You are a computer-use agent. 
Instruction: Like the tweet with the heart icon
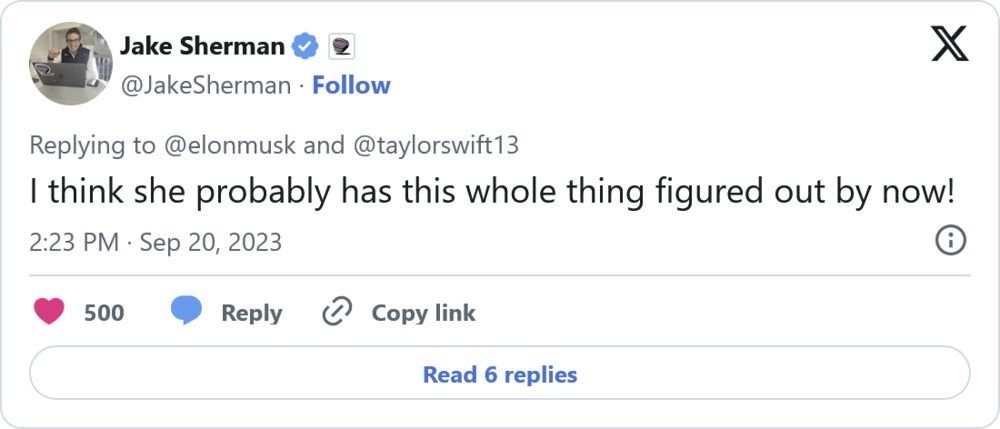pos(49,312)
